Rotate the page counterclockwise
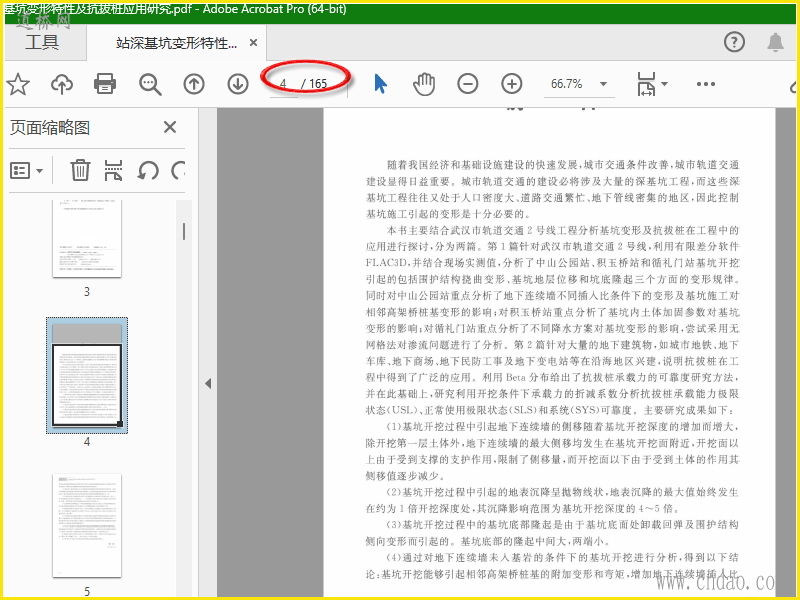Image resolution: width=800 pixels, height=600 pixels. click(x=148, y=170)
